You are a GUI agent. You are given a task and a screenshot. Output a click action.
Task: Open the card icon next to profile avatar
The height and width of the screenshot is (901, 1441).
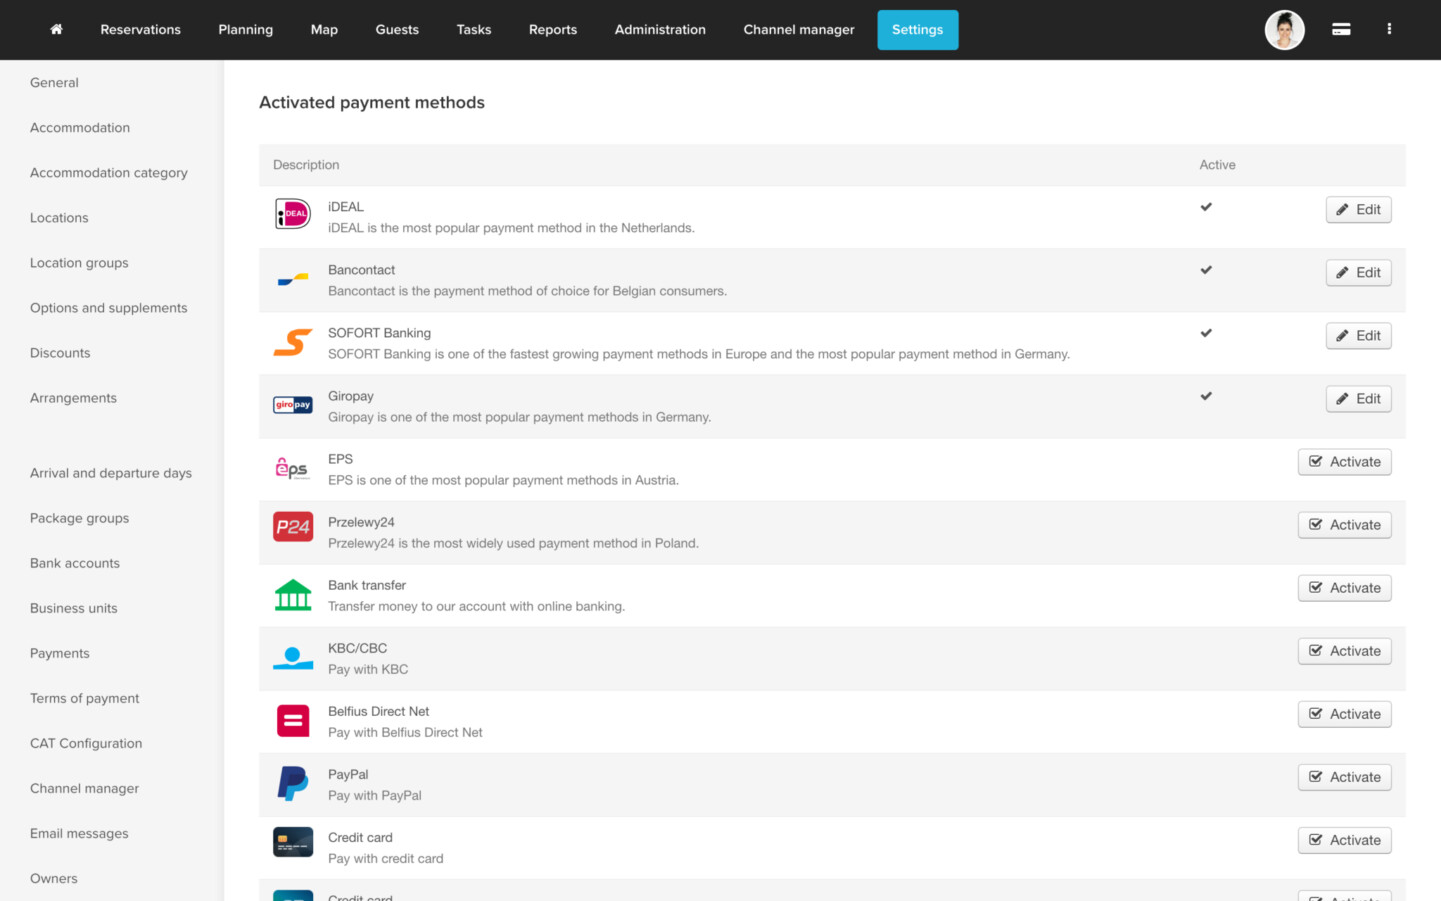(1341, 30)
